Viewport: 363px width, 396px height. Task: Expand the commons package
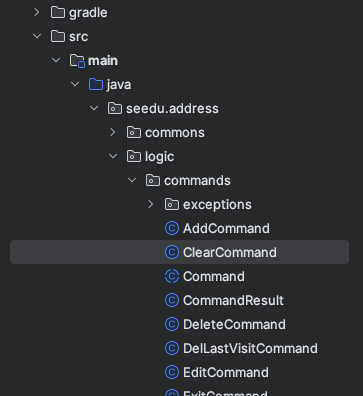(x=113, y=132)
